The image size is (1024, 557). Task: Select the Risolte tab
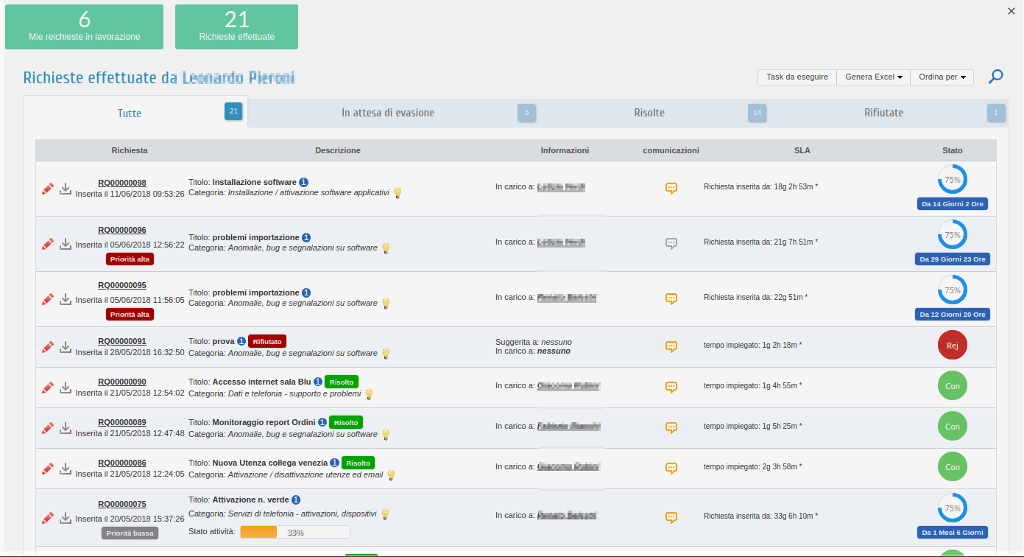(648, 113)
